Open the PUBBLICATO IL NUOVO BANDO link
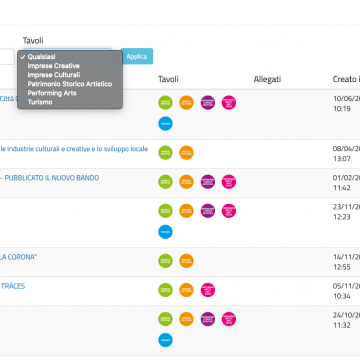The width and height of the screenshot is (360, 360). [x=49, y=178]
